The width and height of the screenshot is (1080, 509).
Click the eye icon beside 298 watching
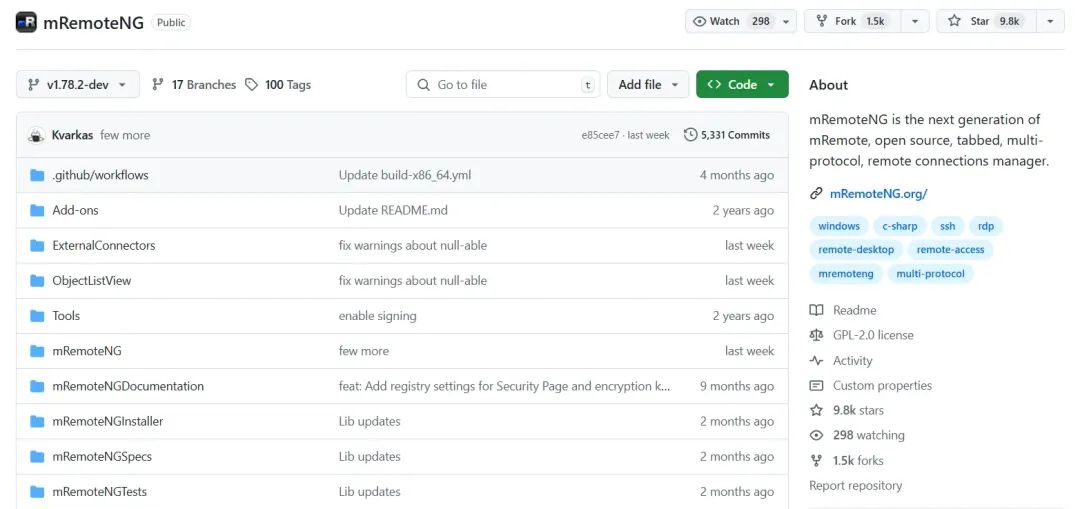(x=816, y=435)
